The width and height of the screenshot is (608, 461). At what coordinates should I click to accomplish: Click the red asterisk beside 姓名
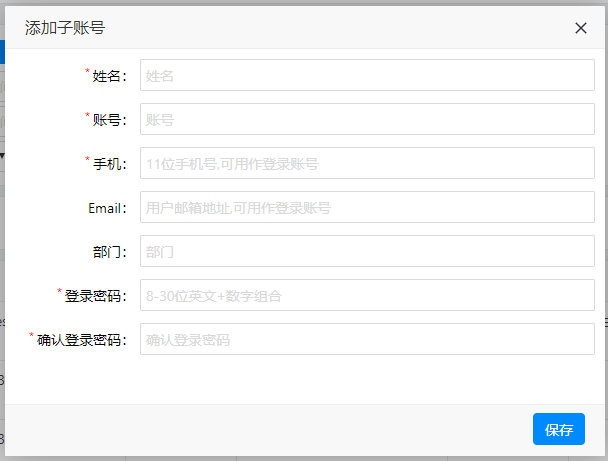click(x=88, y=72)
